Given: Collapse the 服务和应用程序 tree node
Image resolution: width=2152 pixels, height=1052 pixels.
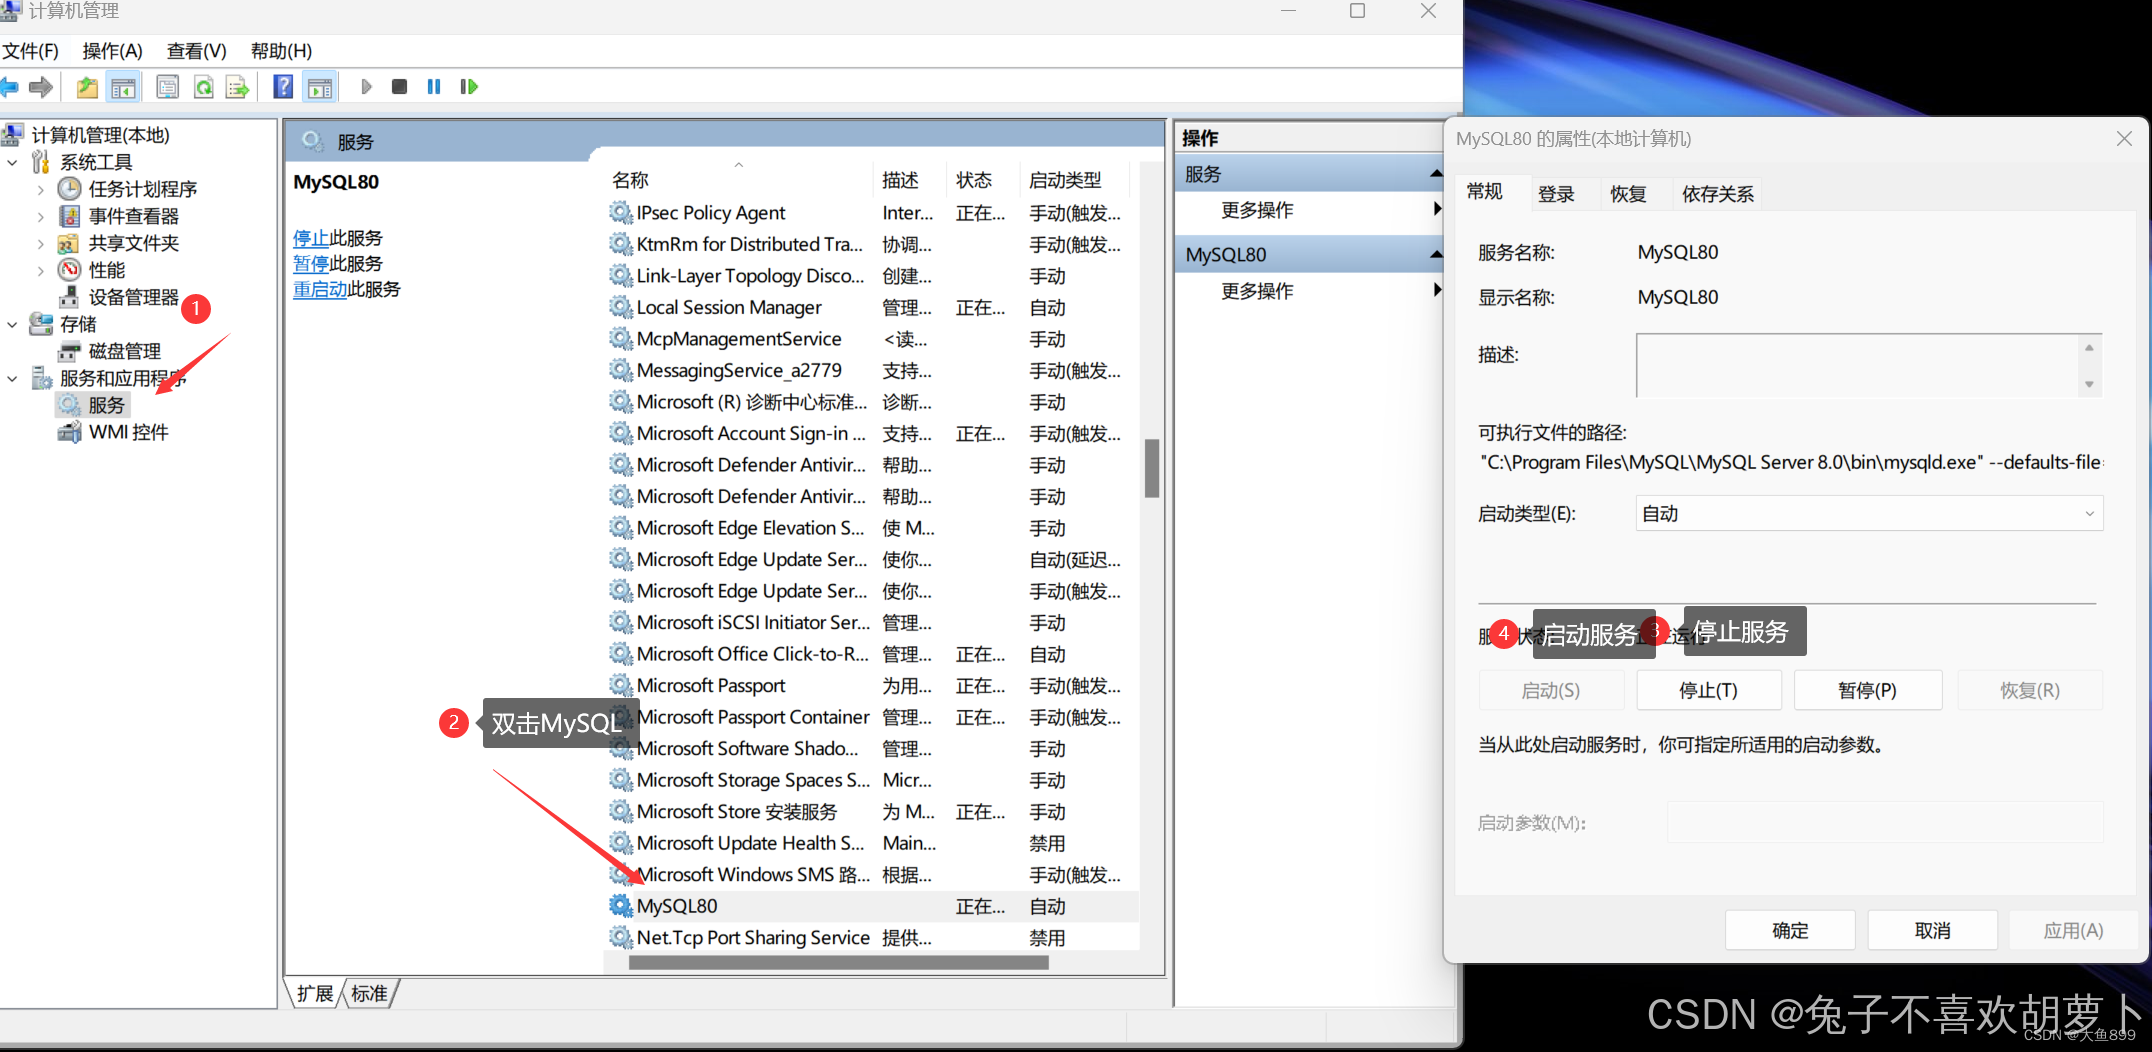Looking at the screenshot, I should [13, 378].
